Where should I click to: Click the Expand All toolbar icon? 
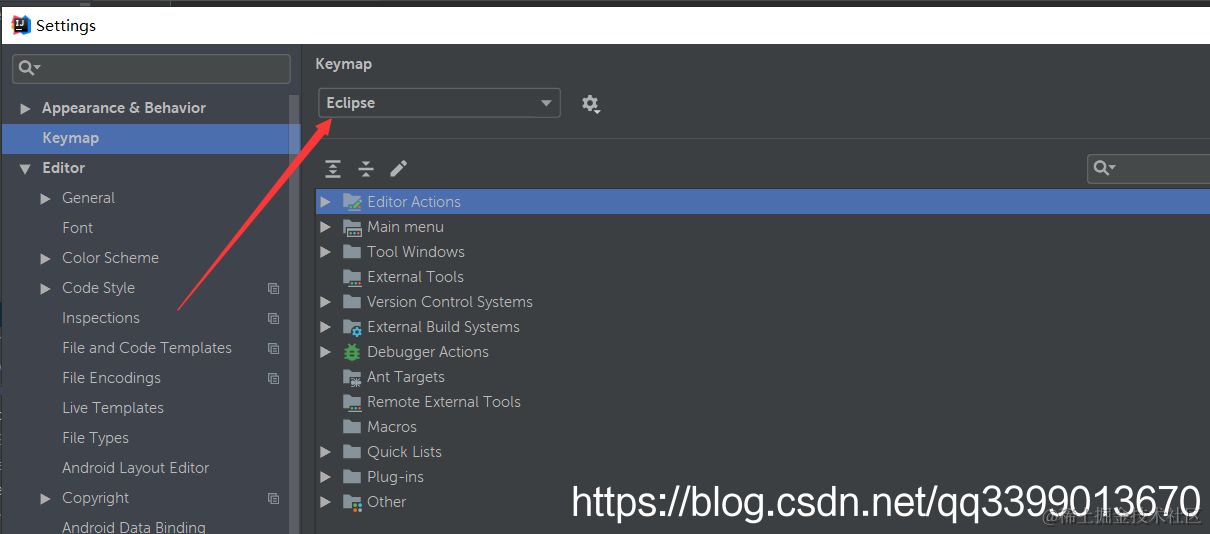(x=333, y=168)
